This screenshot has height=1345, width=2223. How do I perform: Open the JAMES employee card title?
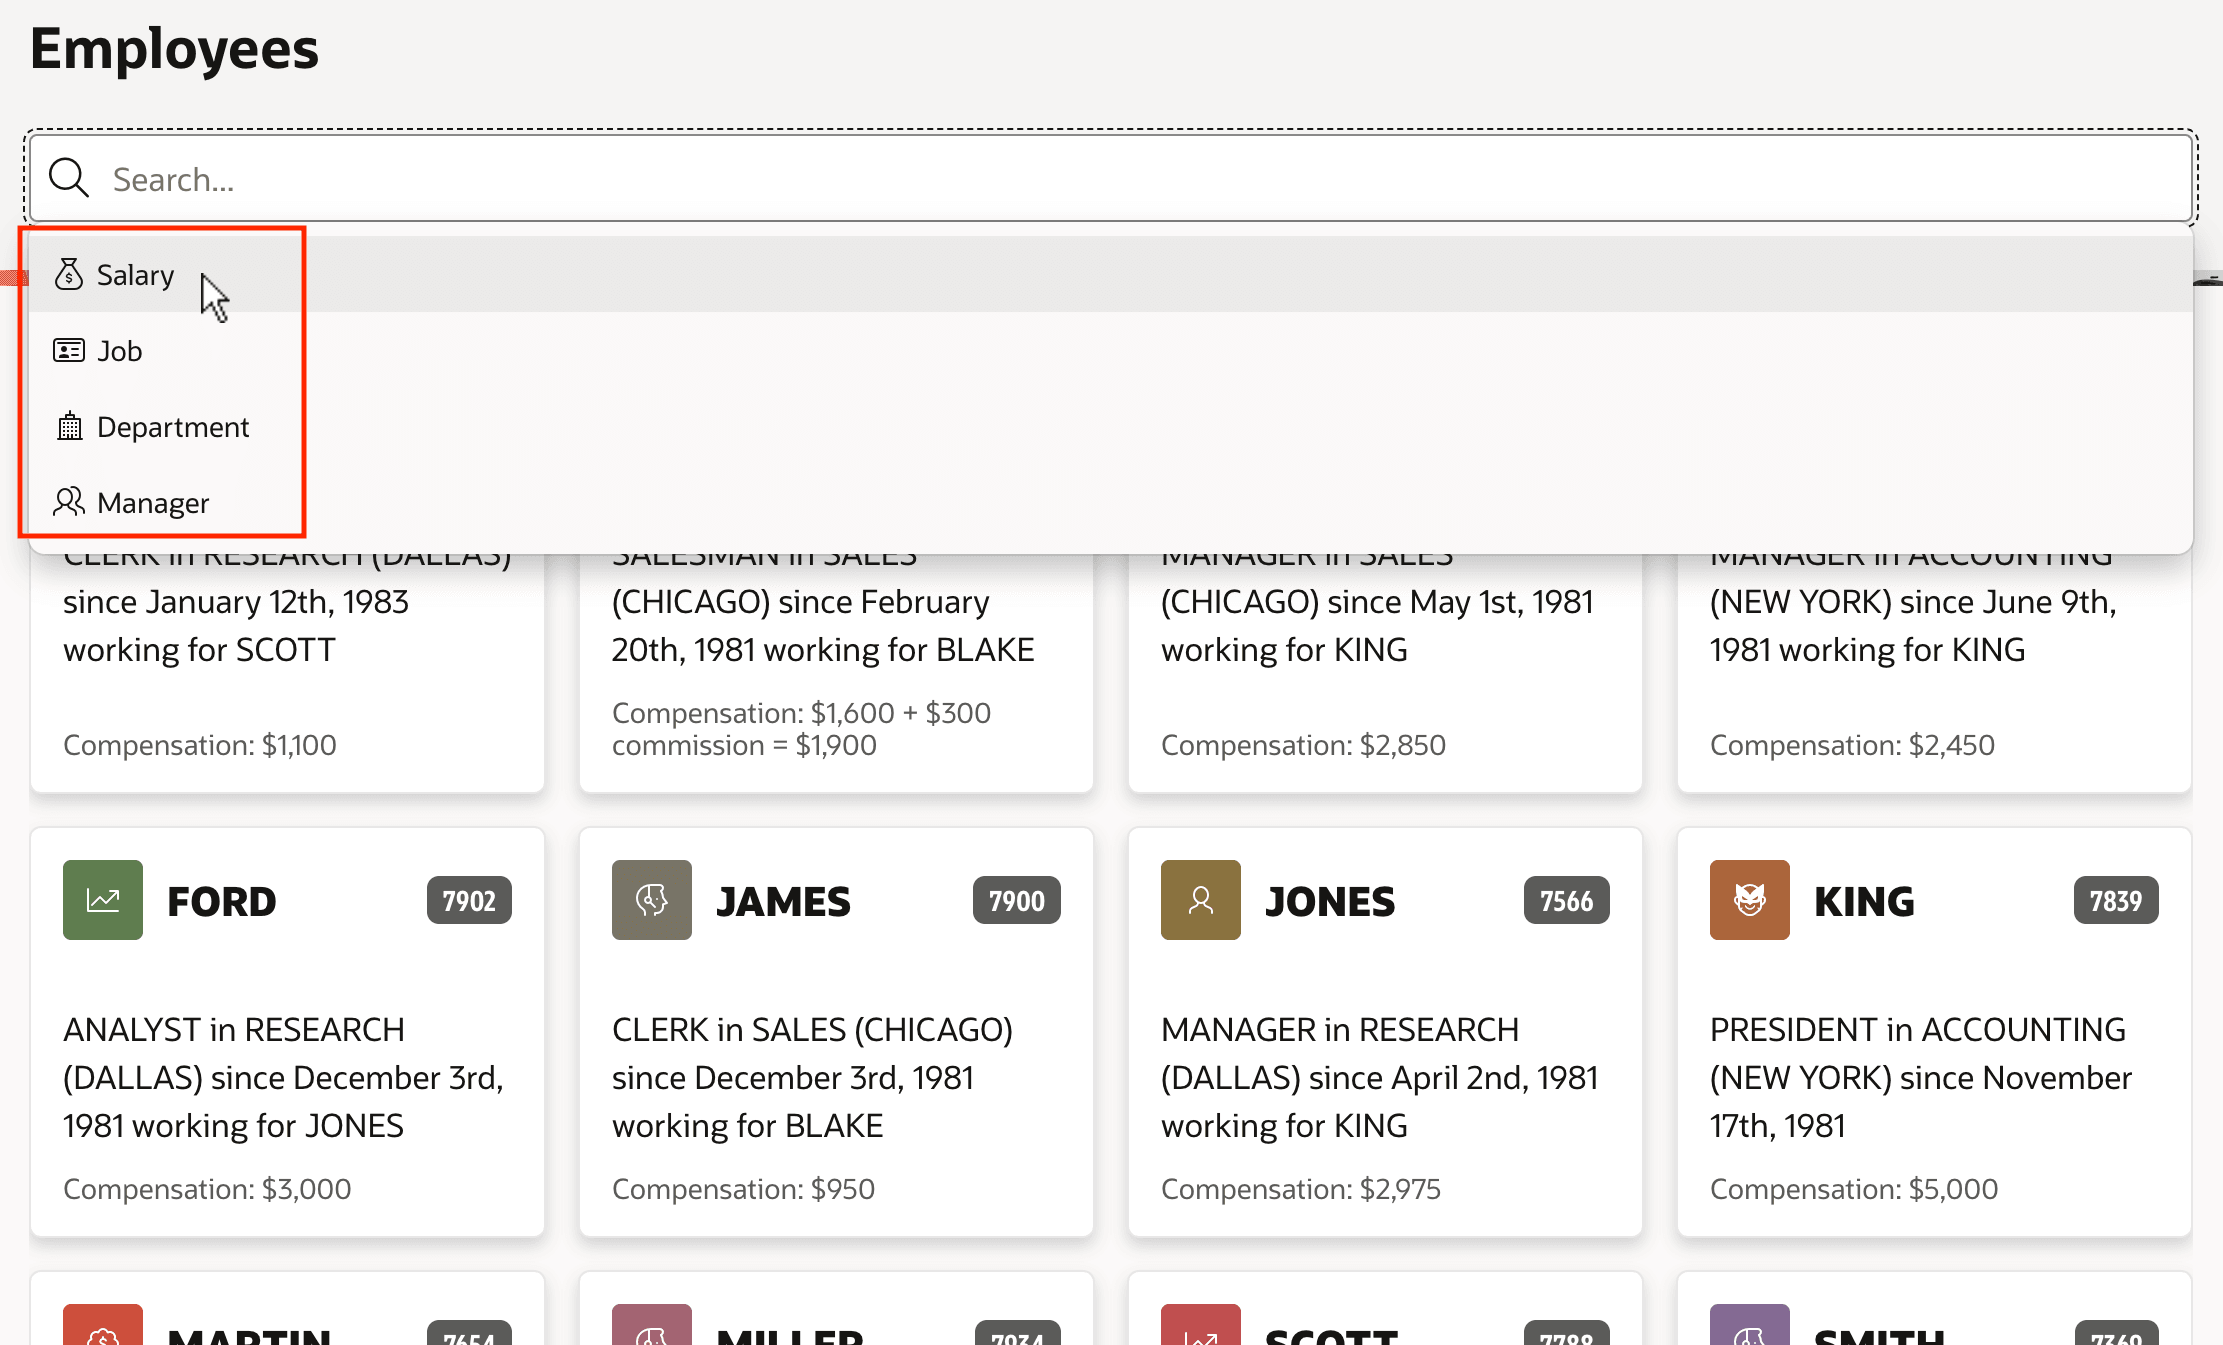(x=783, y=901)
